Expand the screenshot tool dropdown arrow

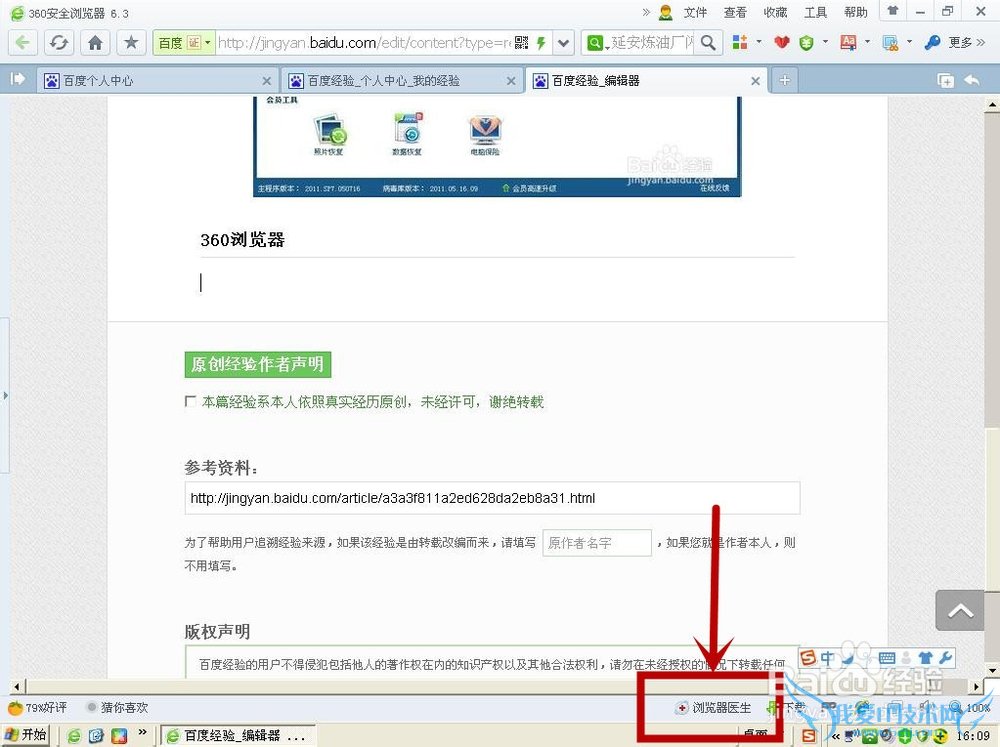click(909, 42)
